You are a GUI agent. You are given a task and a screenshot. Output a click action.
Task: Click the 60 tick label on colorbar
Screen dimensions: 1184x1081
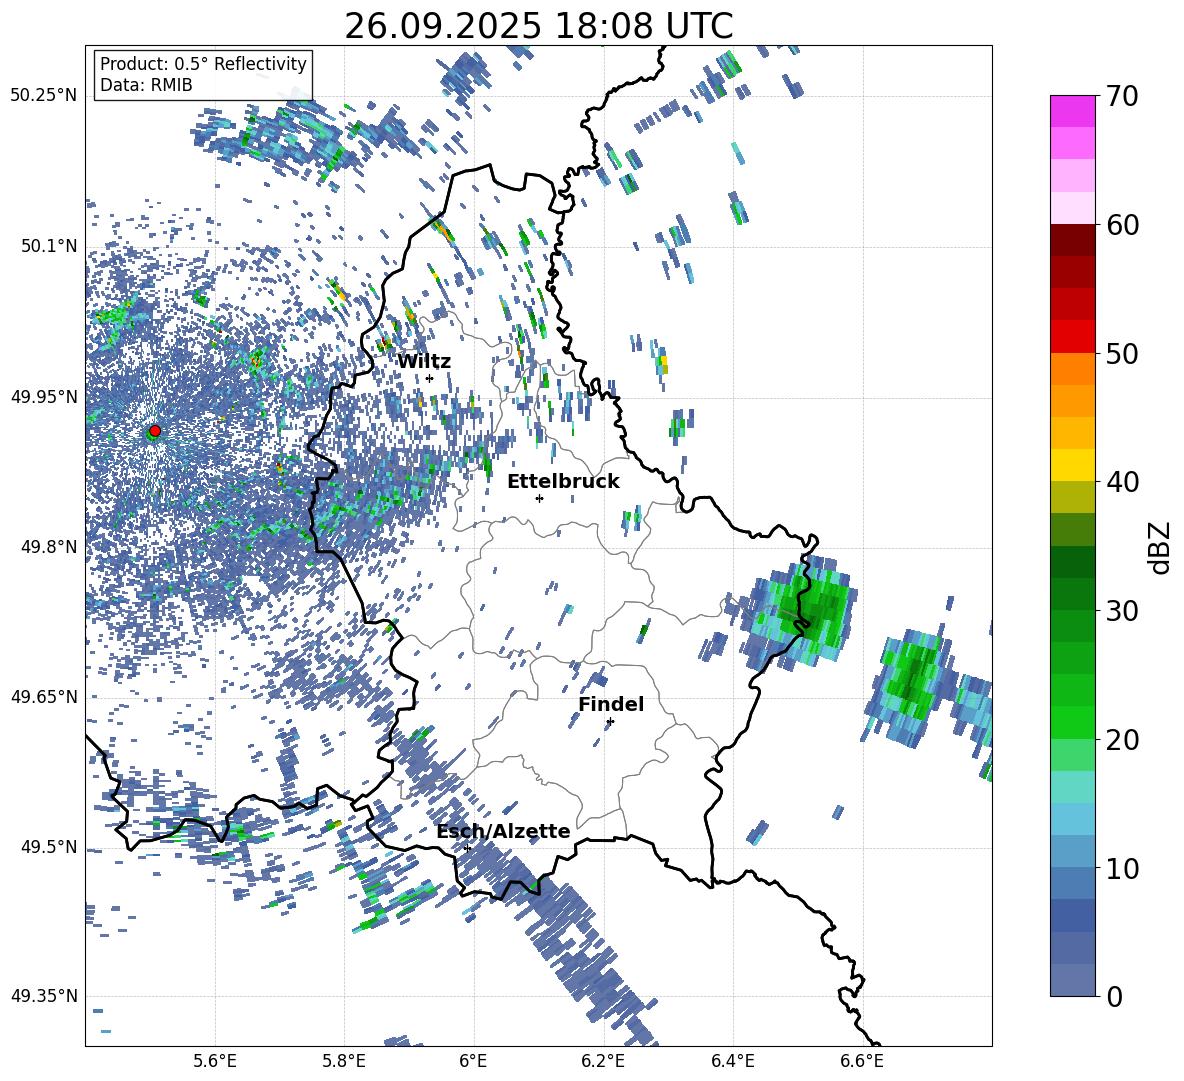[1121, 225]
